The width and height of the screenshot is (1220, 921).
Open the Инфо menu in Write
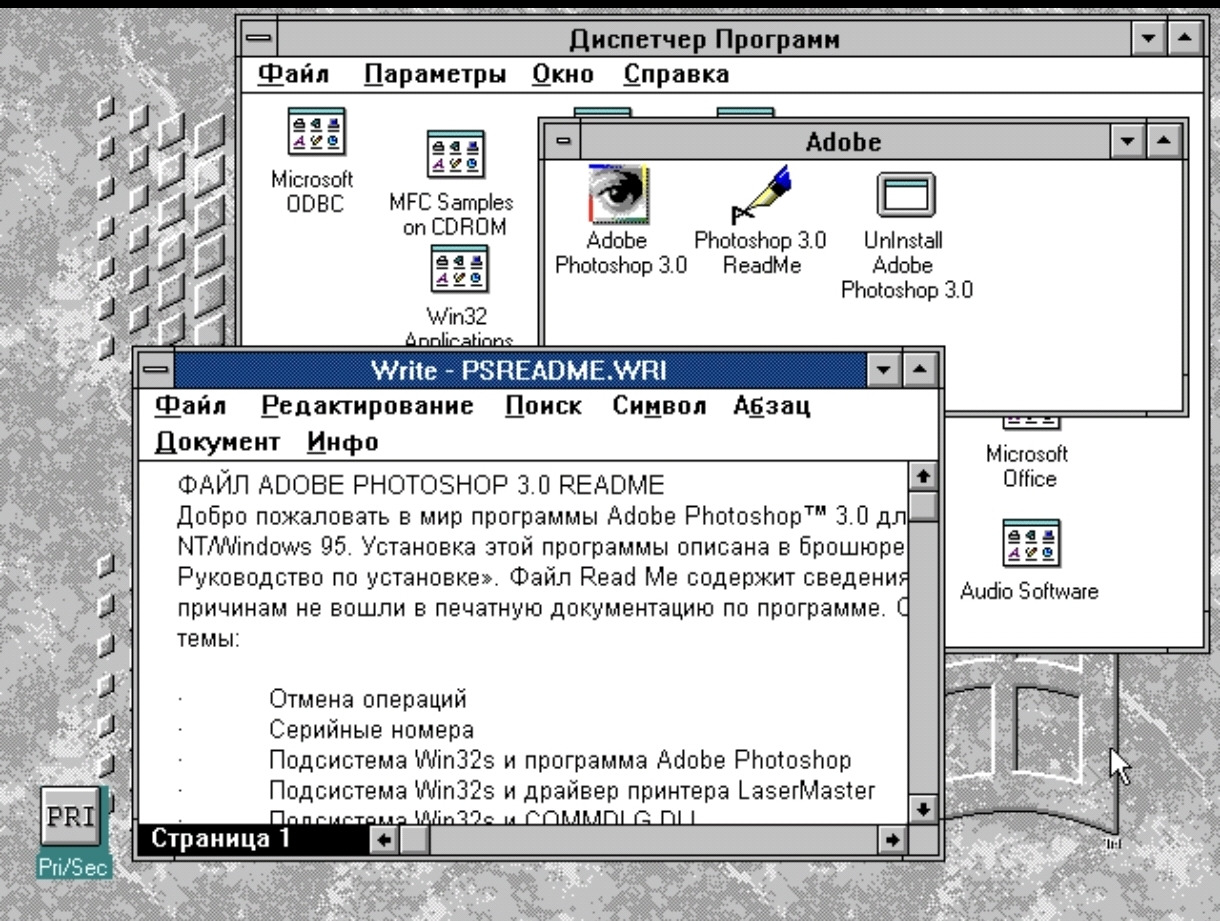[x=343, y=441]
